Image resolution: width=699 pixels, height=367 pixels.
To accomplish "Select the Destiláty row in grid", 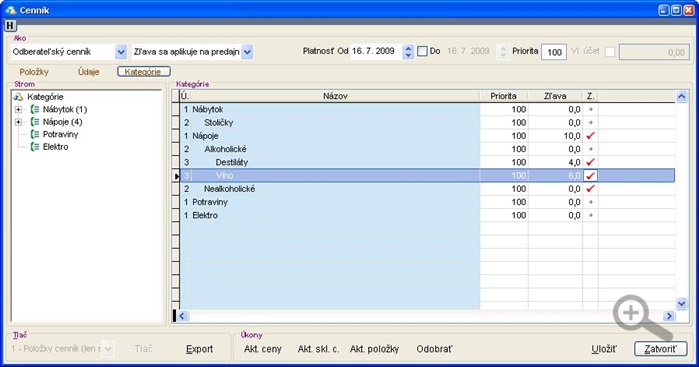I will coord(427,162).
